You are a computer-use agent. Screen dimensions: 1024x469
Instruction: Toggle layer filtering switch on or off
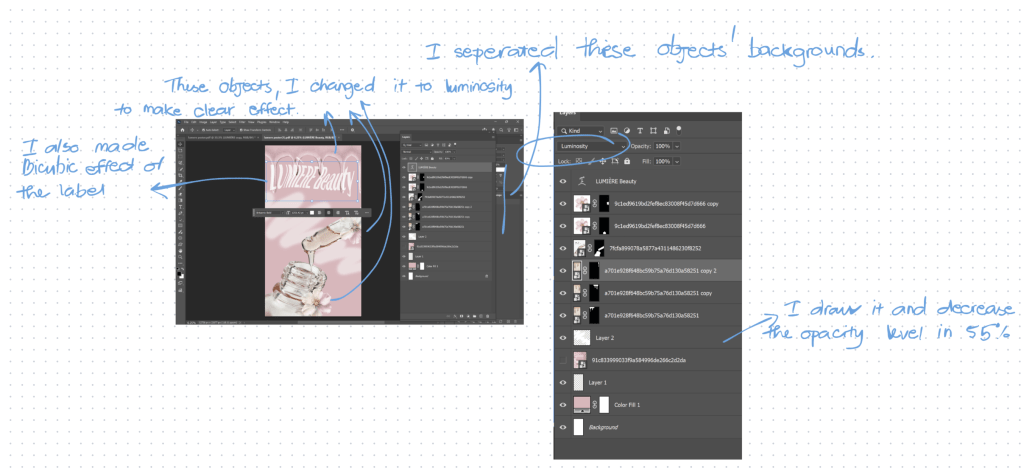[678, 128]
